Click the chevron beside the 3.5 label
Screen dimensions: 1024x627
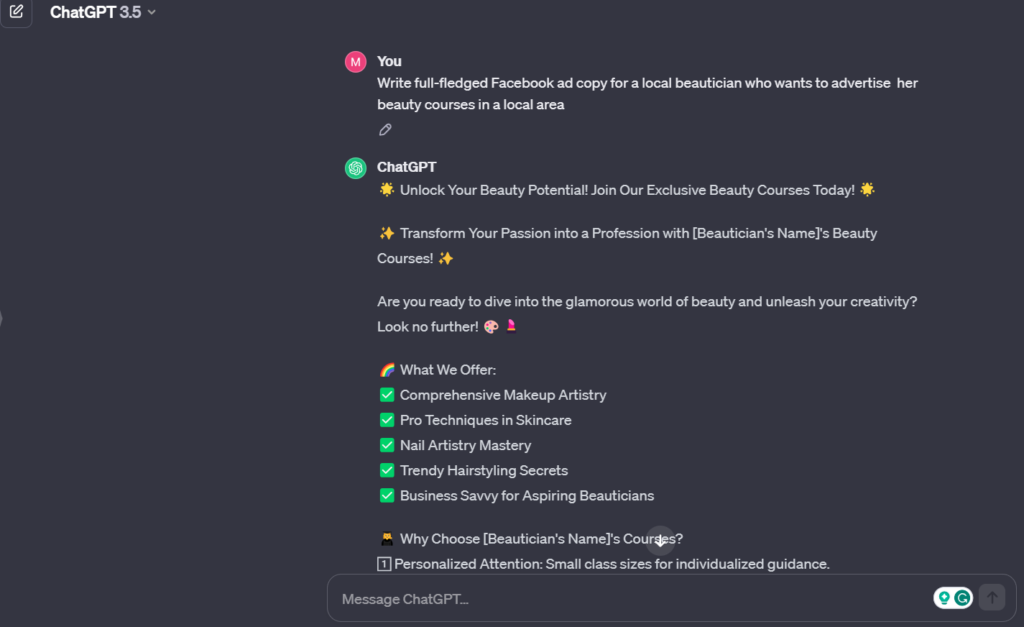(x=150, y=13)
